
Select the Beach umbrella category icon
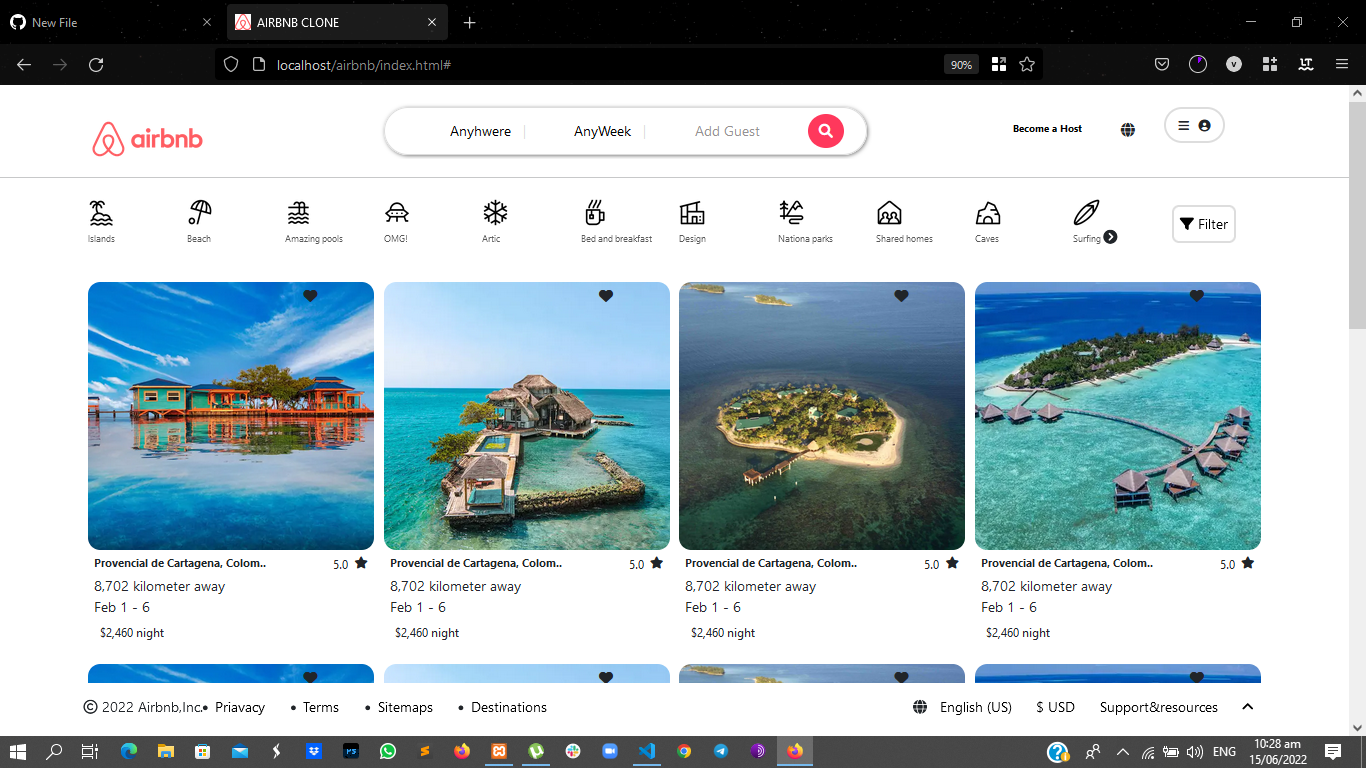point(200,212)
